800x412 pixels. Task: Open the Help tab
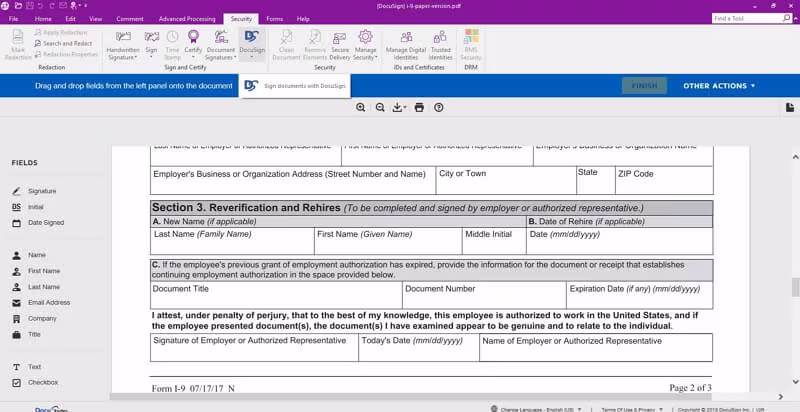[303, 19]
